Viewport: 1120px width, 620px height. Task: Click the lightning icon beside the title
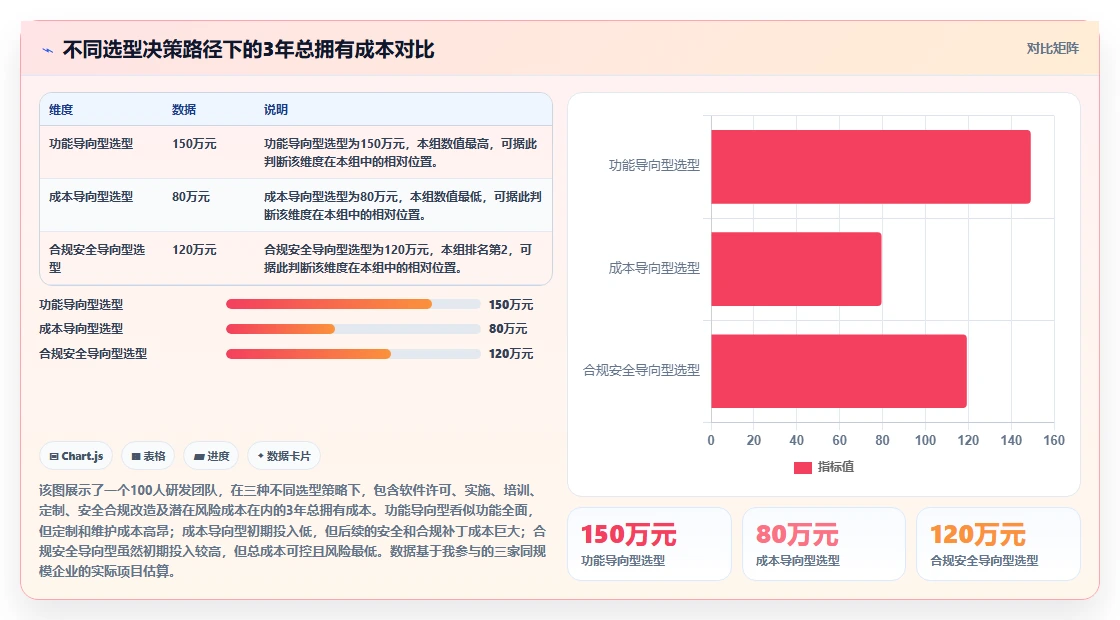coord(48,51)
